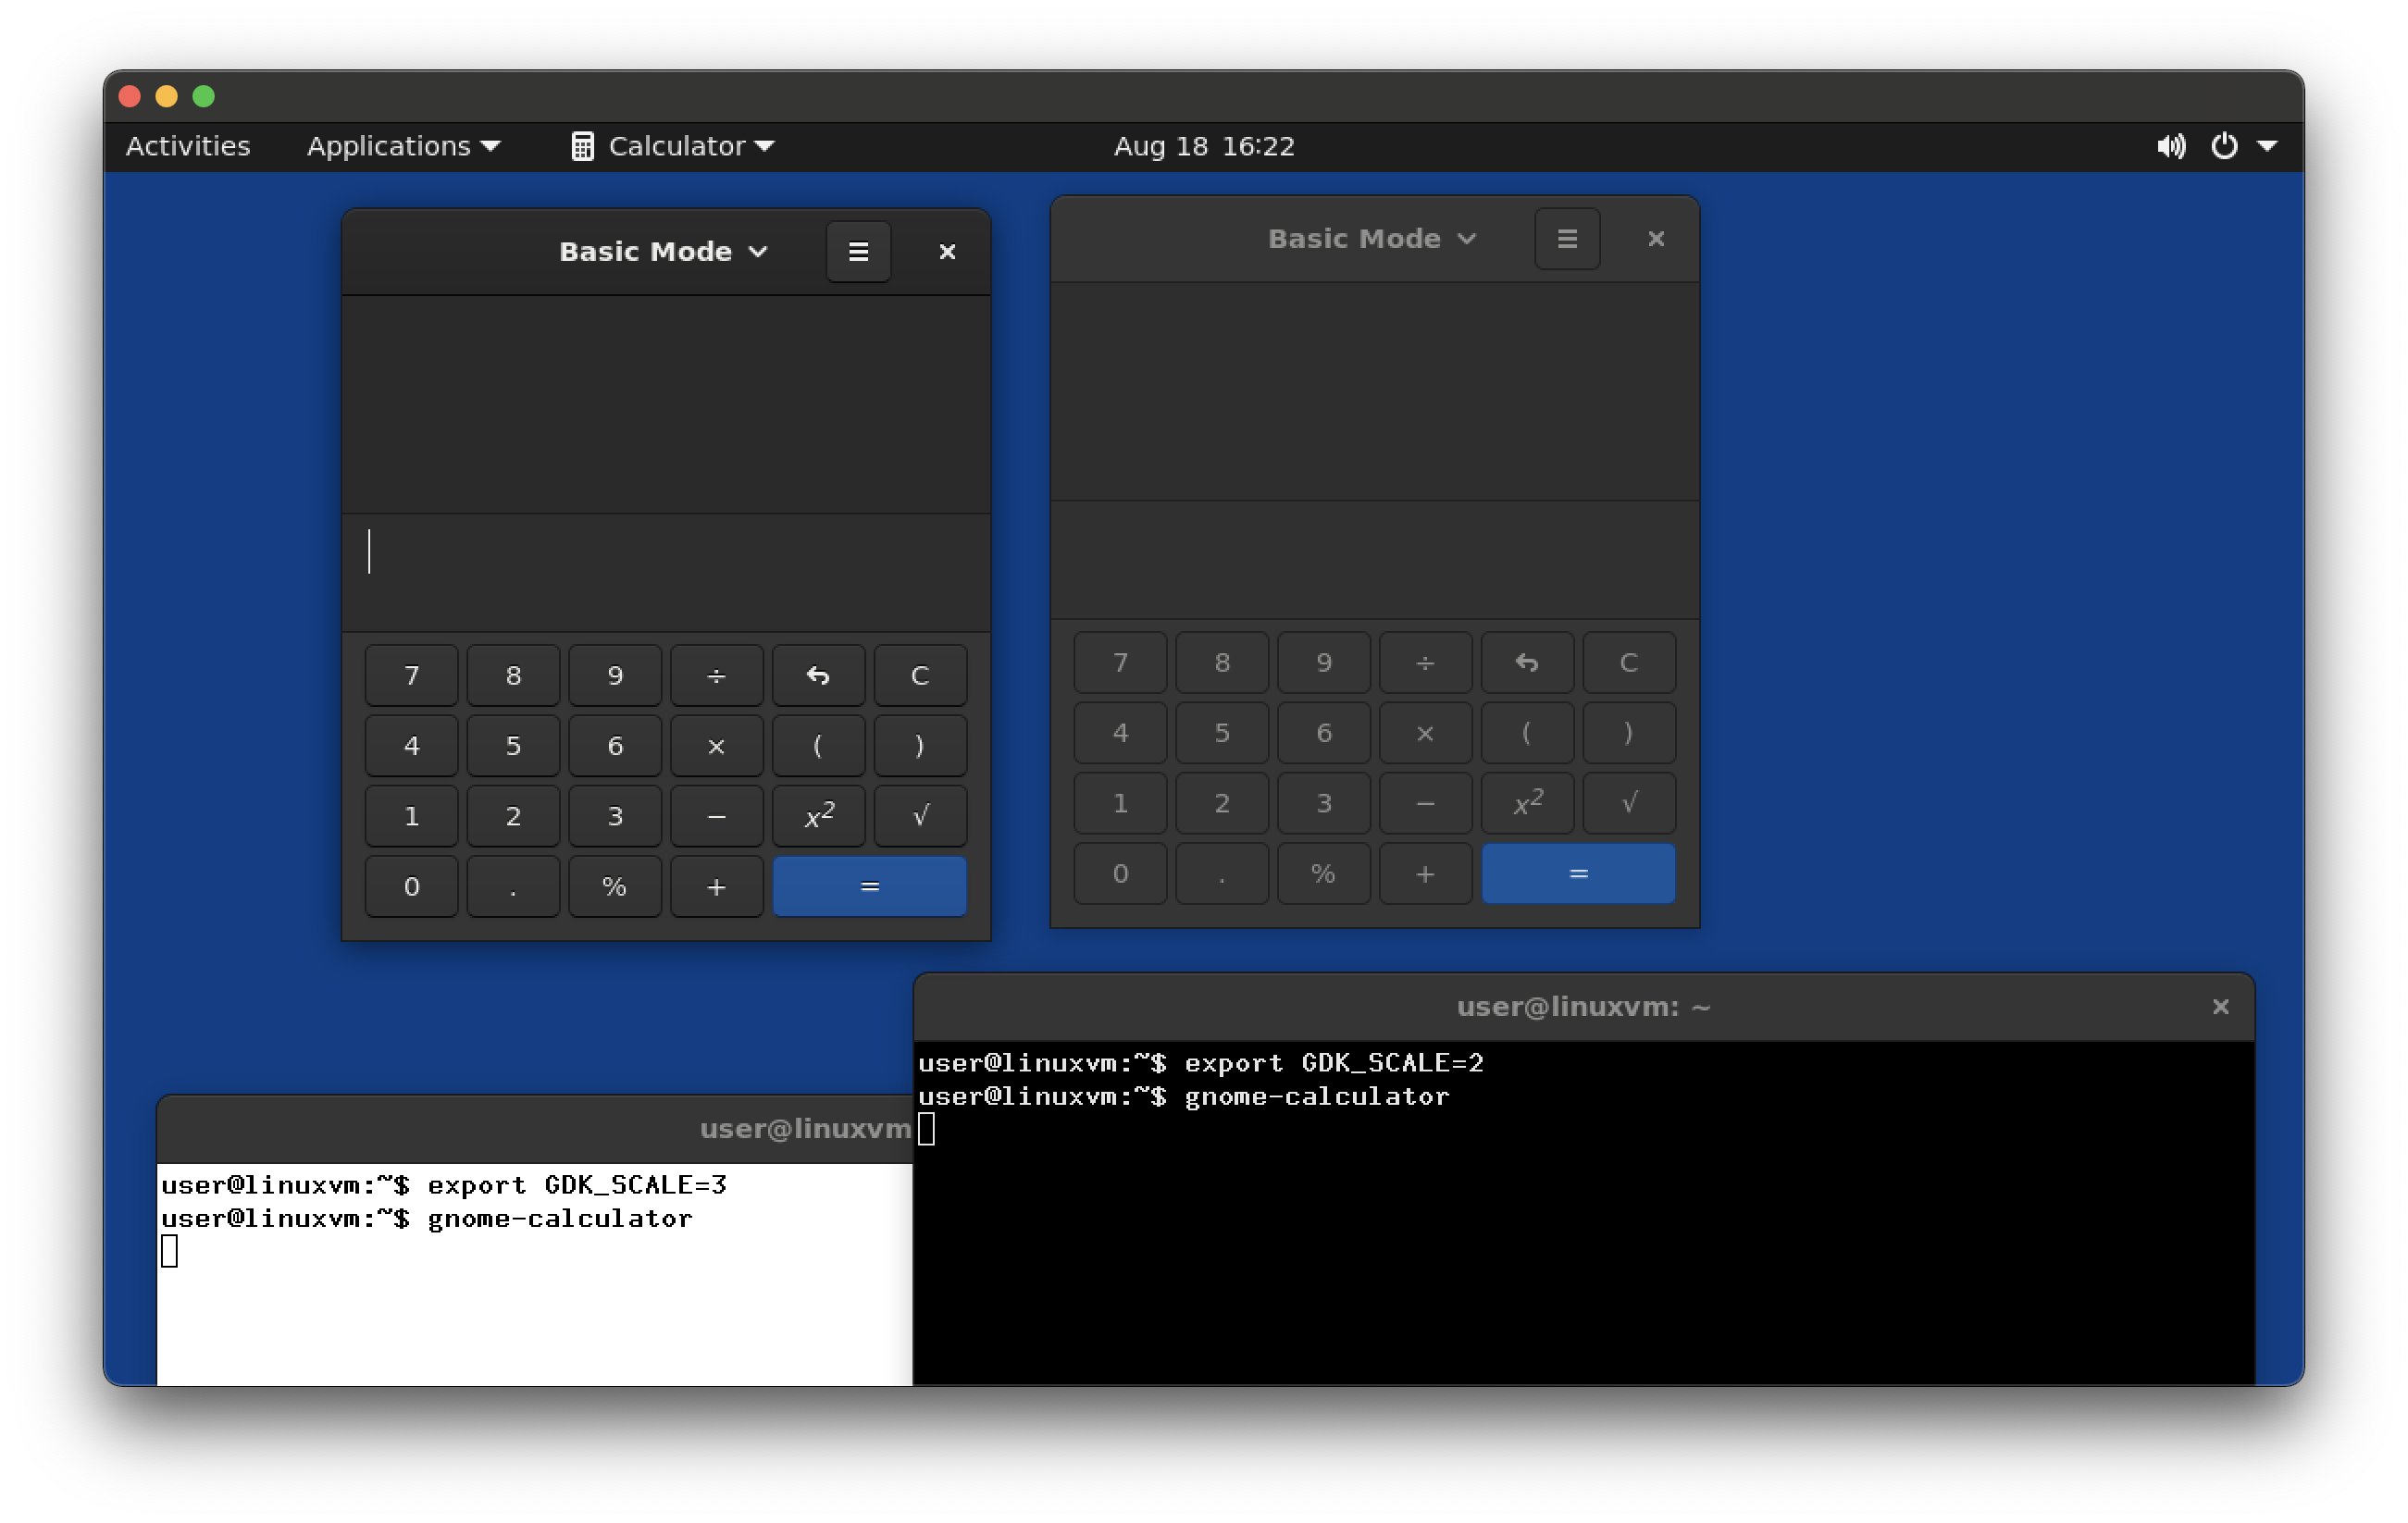Click the dark terminal running gnome-calculator
This screenshot has width=2408, height=1523.
point(1600,1250)
